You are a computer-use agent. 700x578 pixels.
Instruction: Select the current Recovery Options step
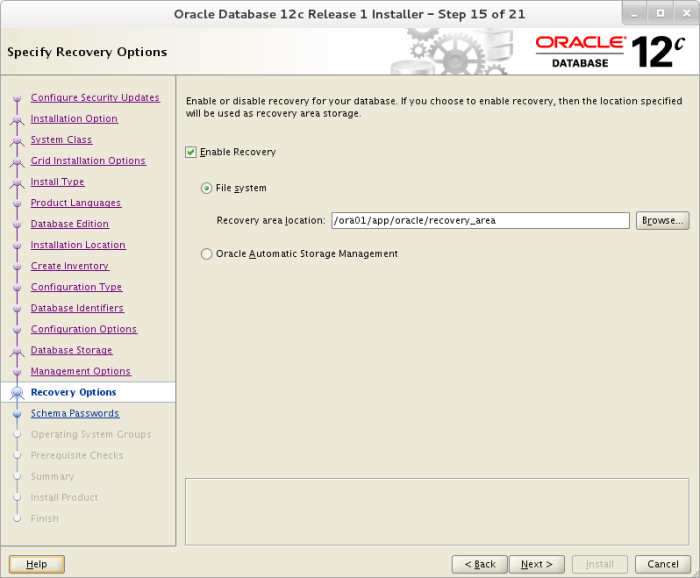coord(74,392)
